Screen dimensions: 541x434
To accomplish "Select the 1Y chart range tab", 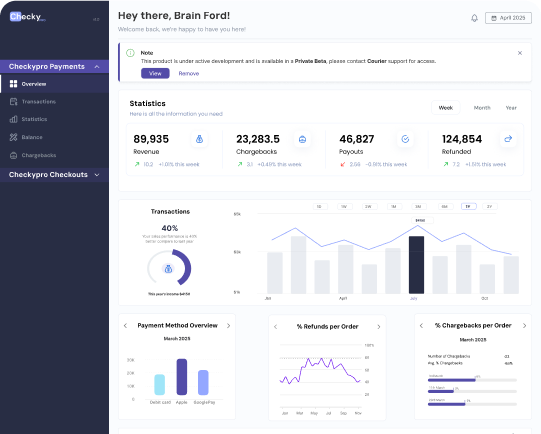I will (469, 206).
